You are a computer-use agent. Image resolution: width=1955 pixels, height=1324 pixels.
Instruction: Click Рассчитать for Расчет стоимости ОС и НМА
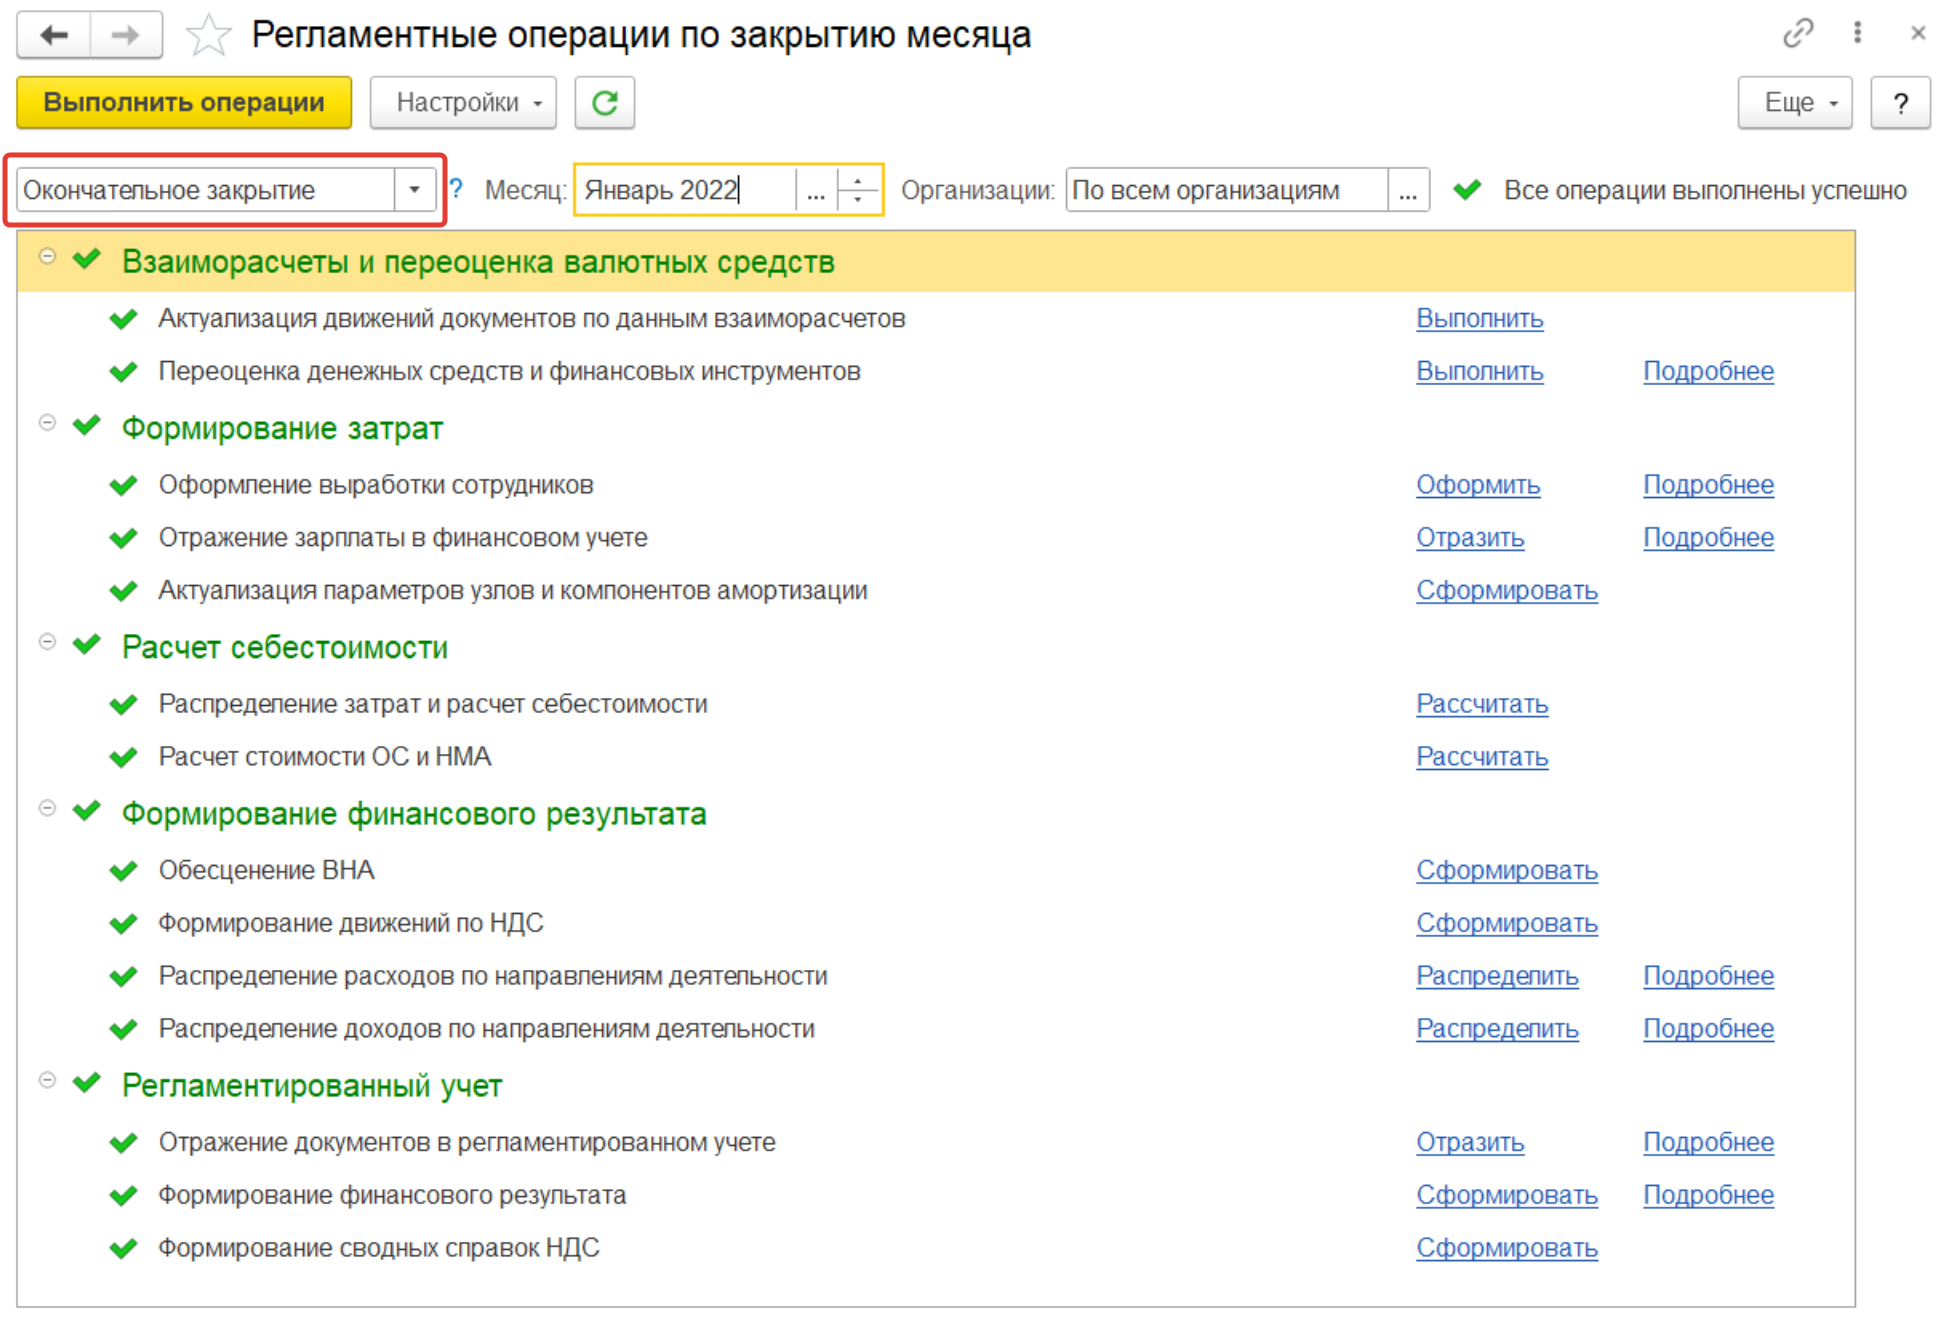(1481, 757)
